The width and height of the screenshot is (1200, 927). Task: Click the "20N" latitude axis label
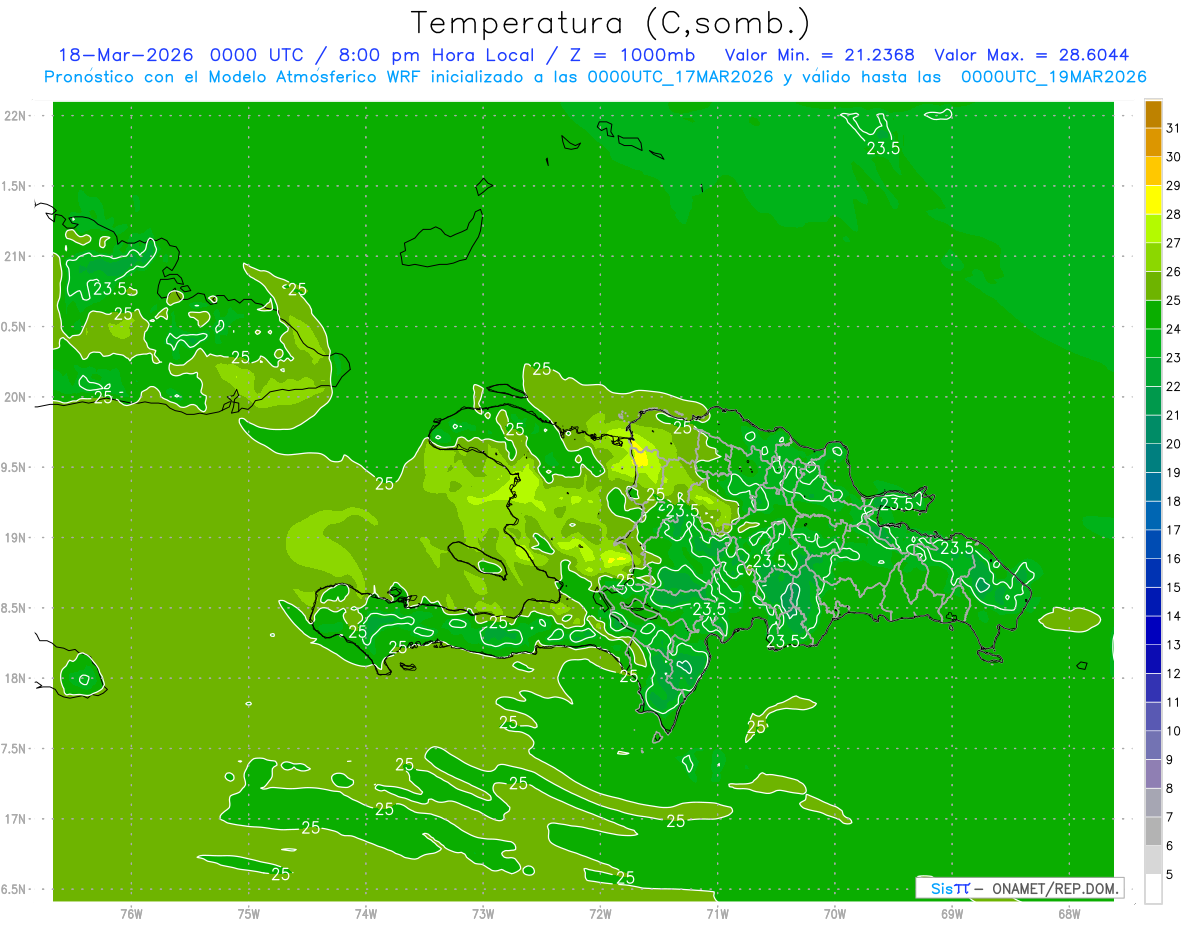click(x=15, y=397)
